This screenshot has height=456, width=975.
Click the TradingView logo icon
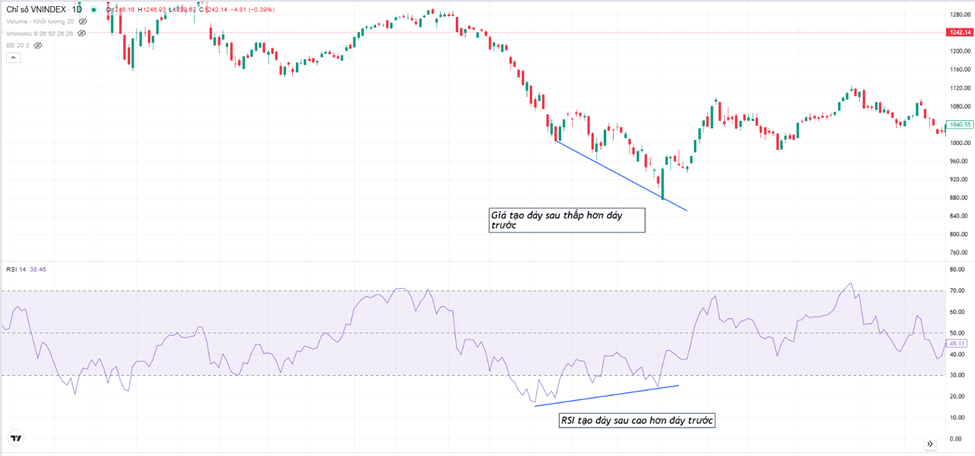coord(16,438)
